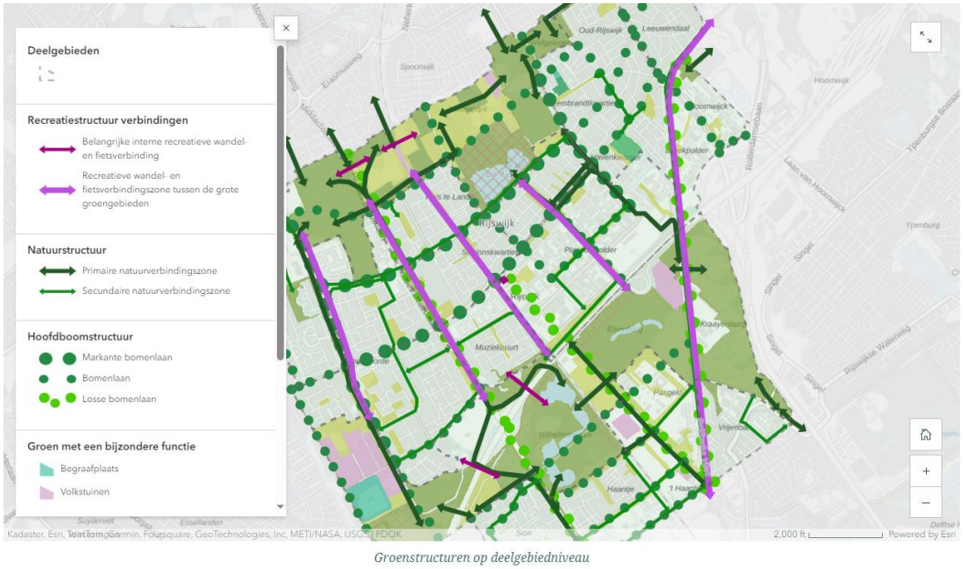This screenshot has width=964, height=569.
Task: Click the Deelgebieden dashed outline symbol
Action: click(x=46, y=74)
